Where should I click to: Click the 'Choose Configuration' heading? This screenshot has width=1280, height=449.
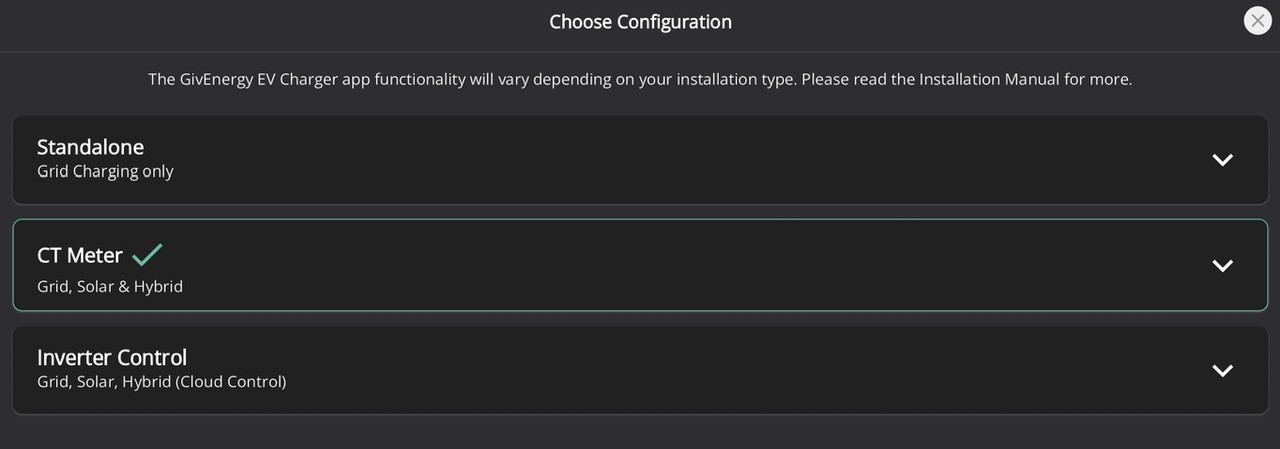coord(640,21)
